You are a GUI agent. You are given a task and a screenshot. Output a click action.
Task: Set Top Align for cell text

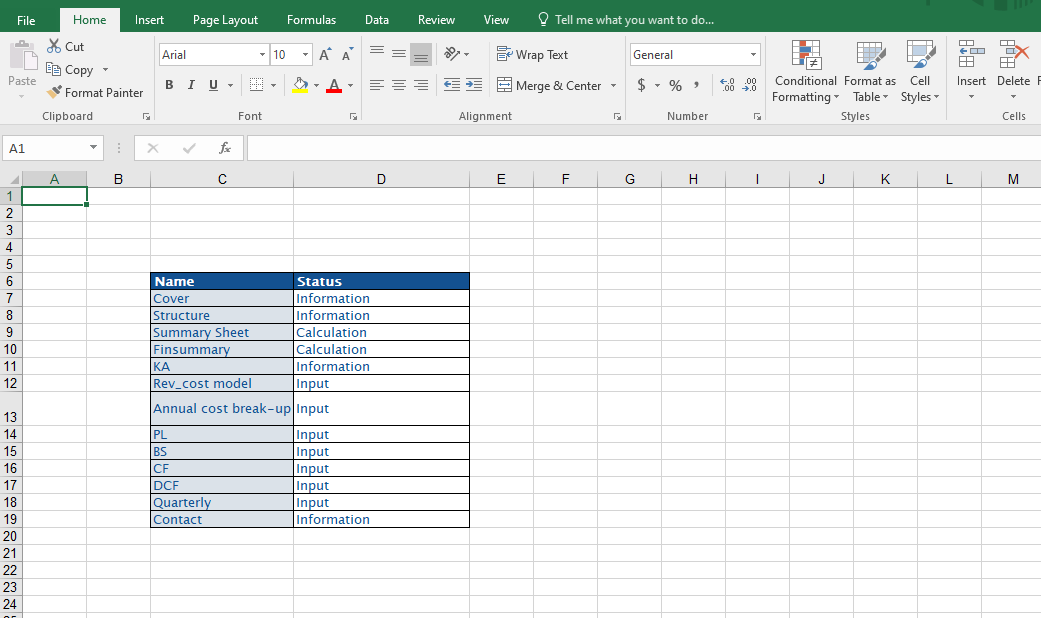point(376,54)
